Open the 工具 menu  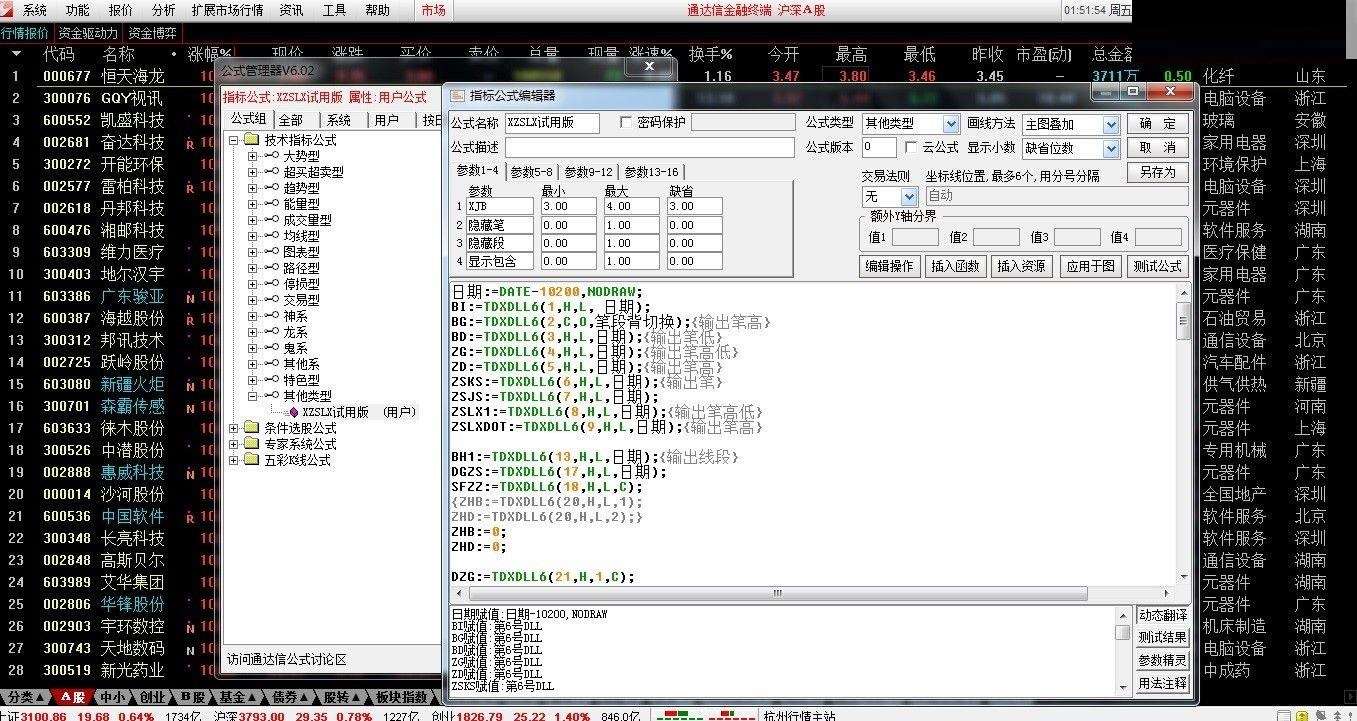[x=335, y=10]
